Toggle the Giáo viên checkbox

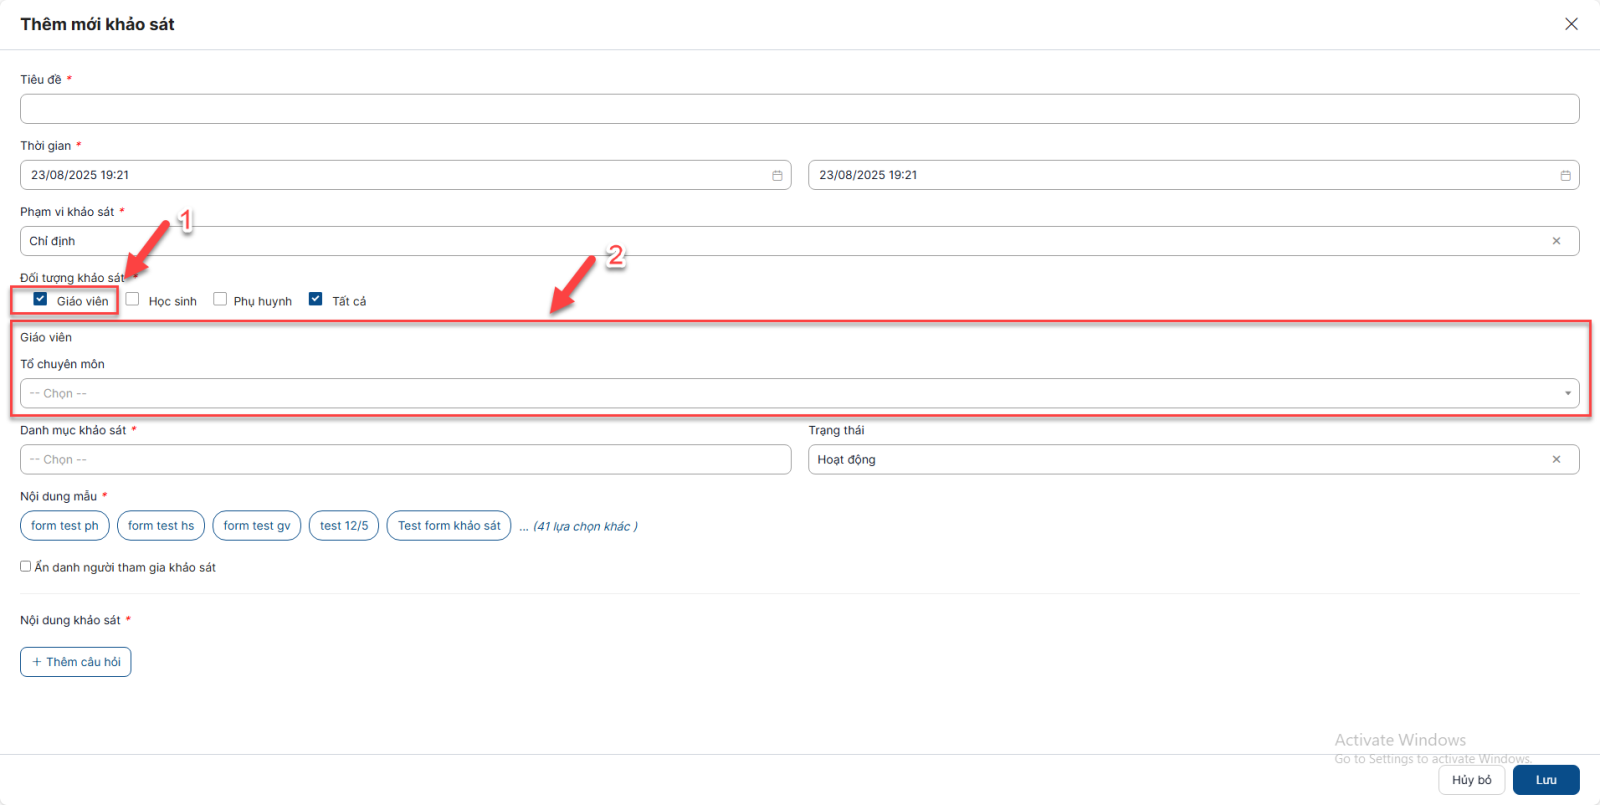(40, 299)
